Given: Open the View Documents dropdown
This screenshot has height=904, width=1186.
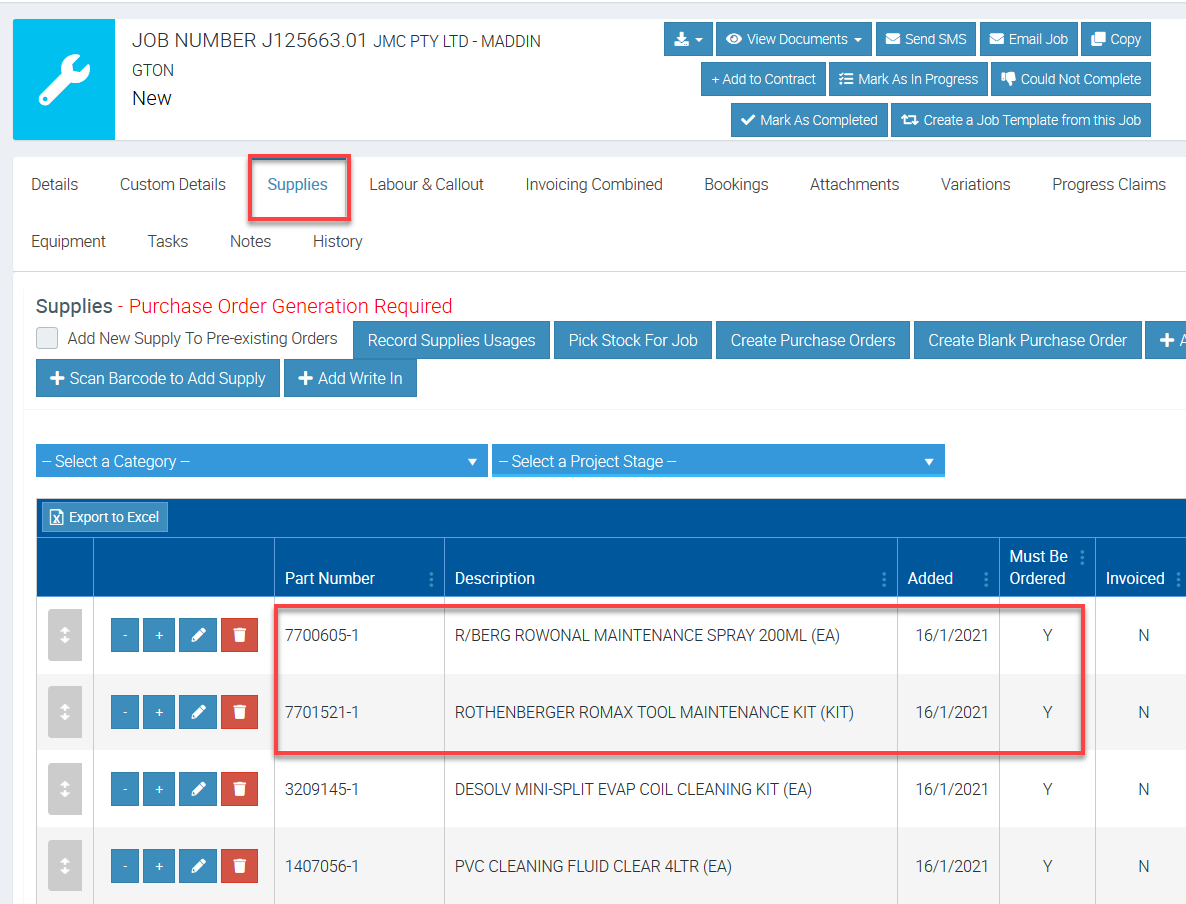Looking at the screenshot, I should pyautogui.click(x=794, y=39).
